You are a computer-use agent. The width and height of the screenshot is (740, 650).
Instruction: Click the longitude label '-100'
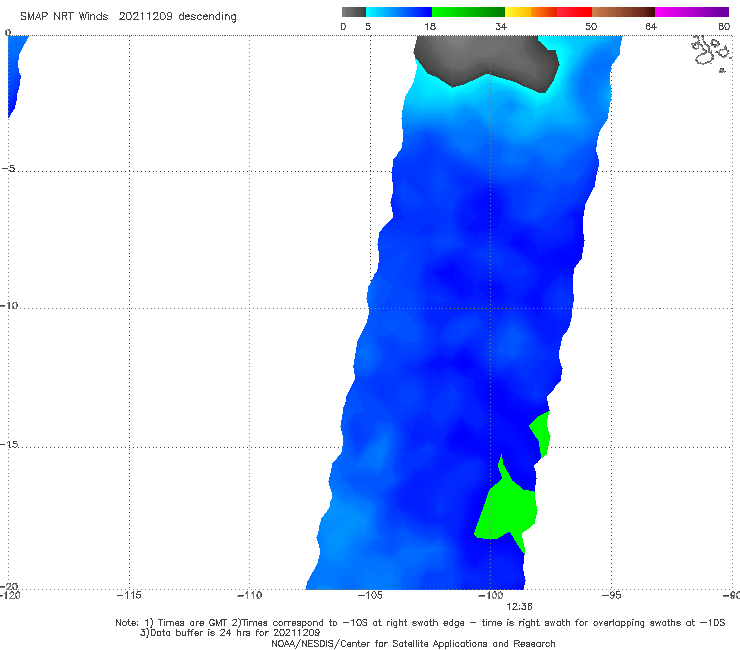point(490,595)
